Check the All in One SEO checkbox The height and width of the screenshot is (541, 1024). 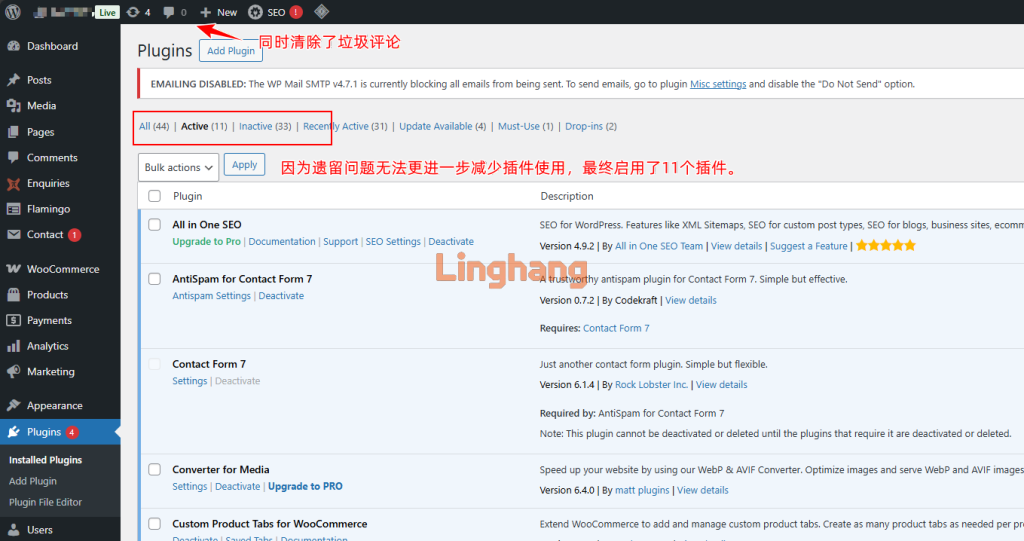tap(154, 225)
